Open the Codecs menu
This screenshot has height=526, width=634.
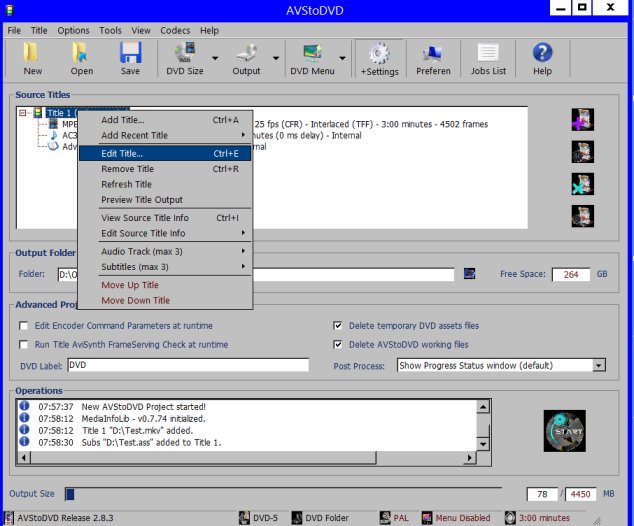[x=175, y=31]
